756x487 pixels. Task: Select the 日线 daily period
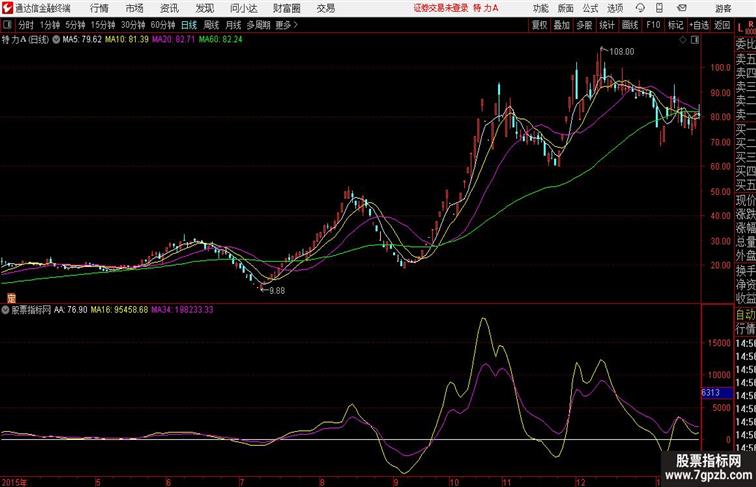click(x=189, y=25)
